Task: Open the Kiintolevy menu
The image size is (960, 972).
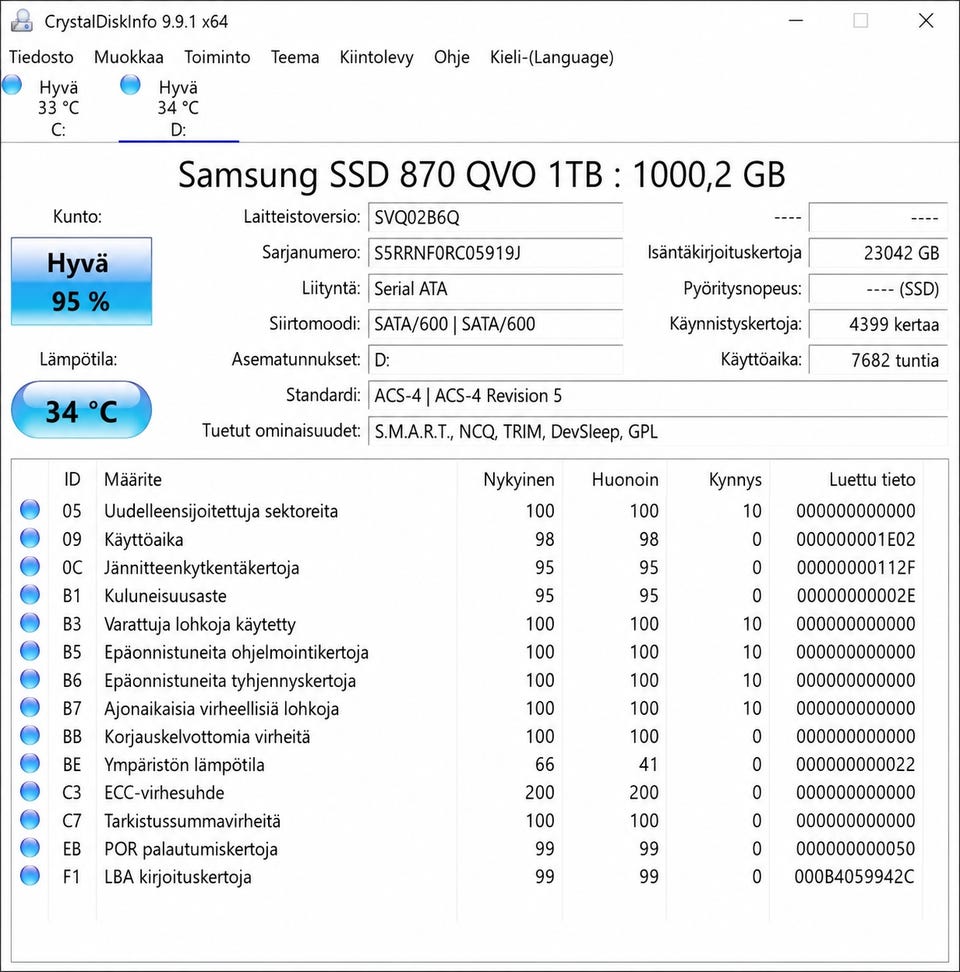Action: pos(376,57)
